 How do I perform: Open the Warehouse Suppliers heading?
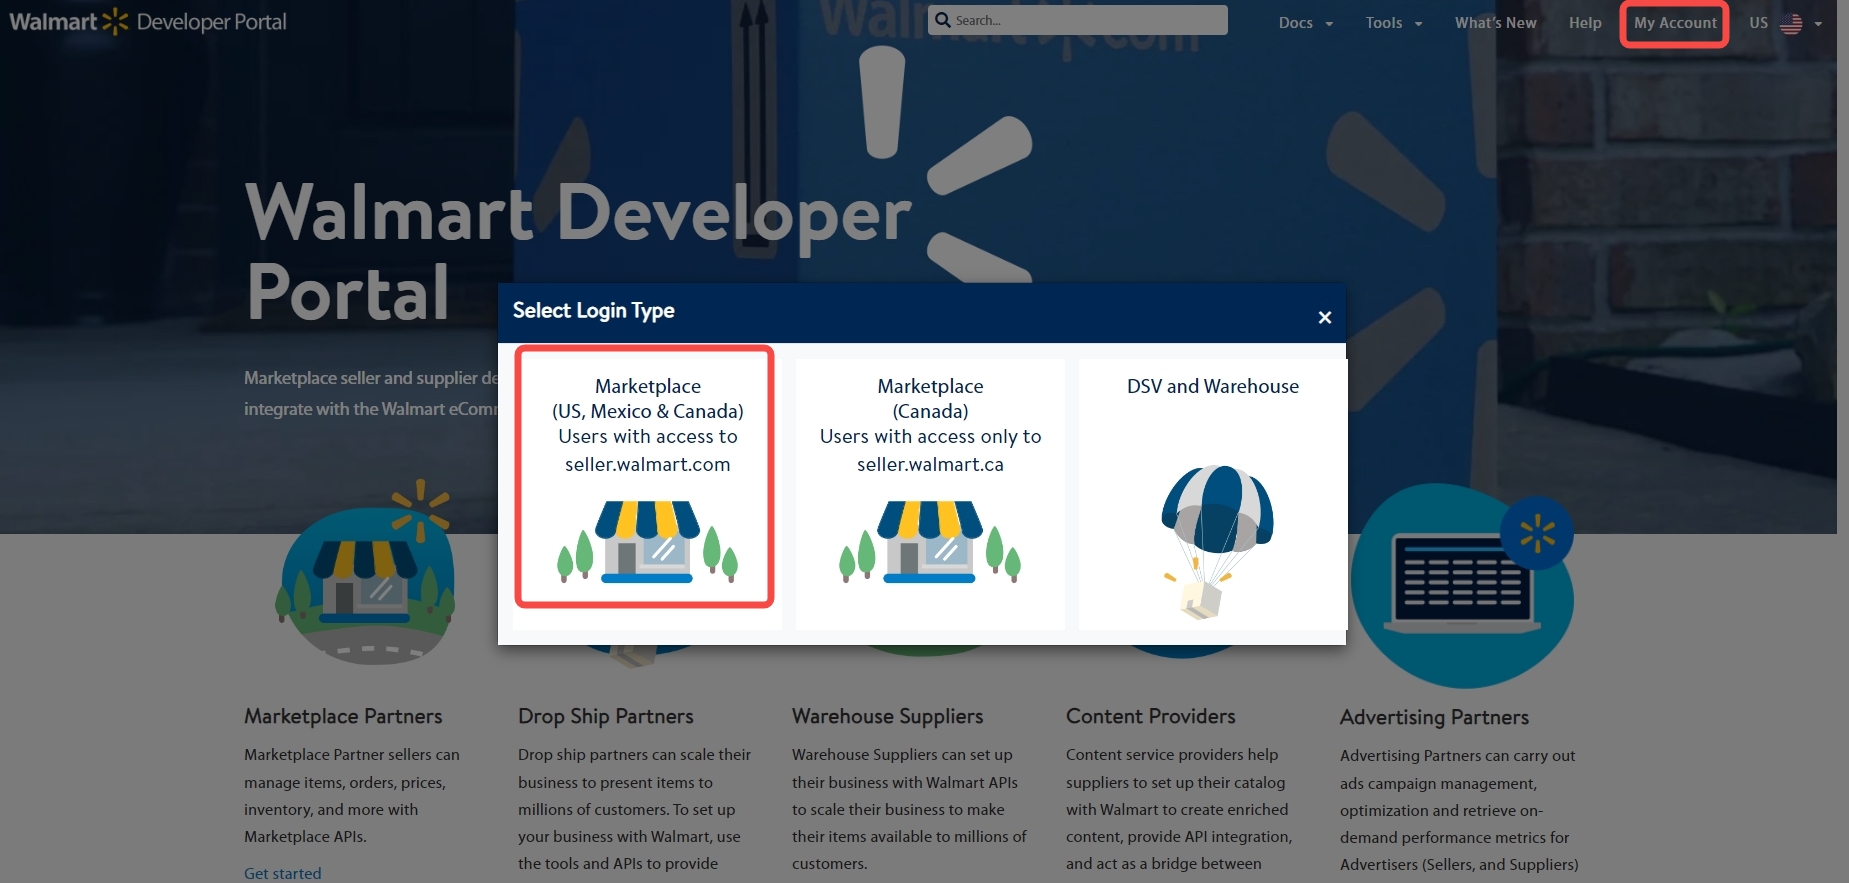tap(887, 716)
